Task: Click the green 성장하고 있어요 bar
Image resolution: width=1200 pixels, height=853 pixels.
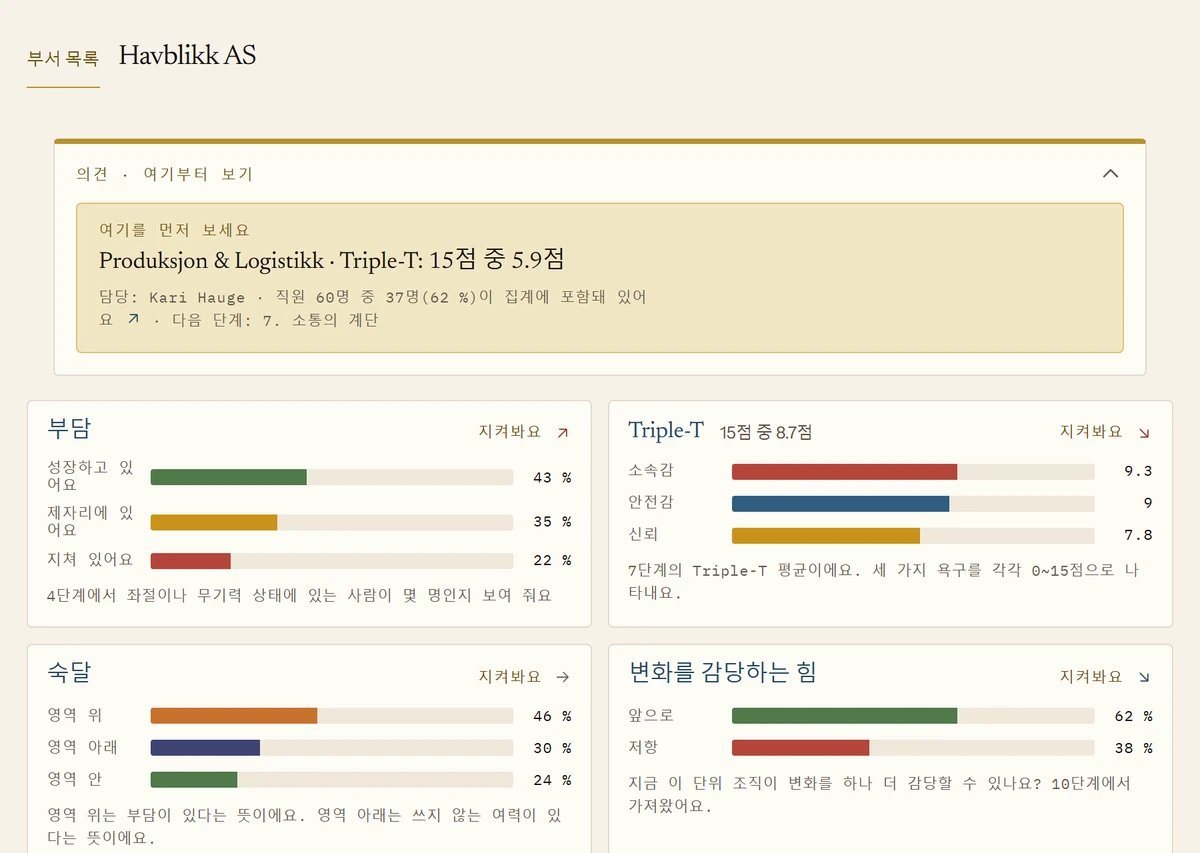Action: pos(229,477)
